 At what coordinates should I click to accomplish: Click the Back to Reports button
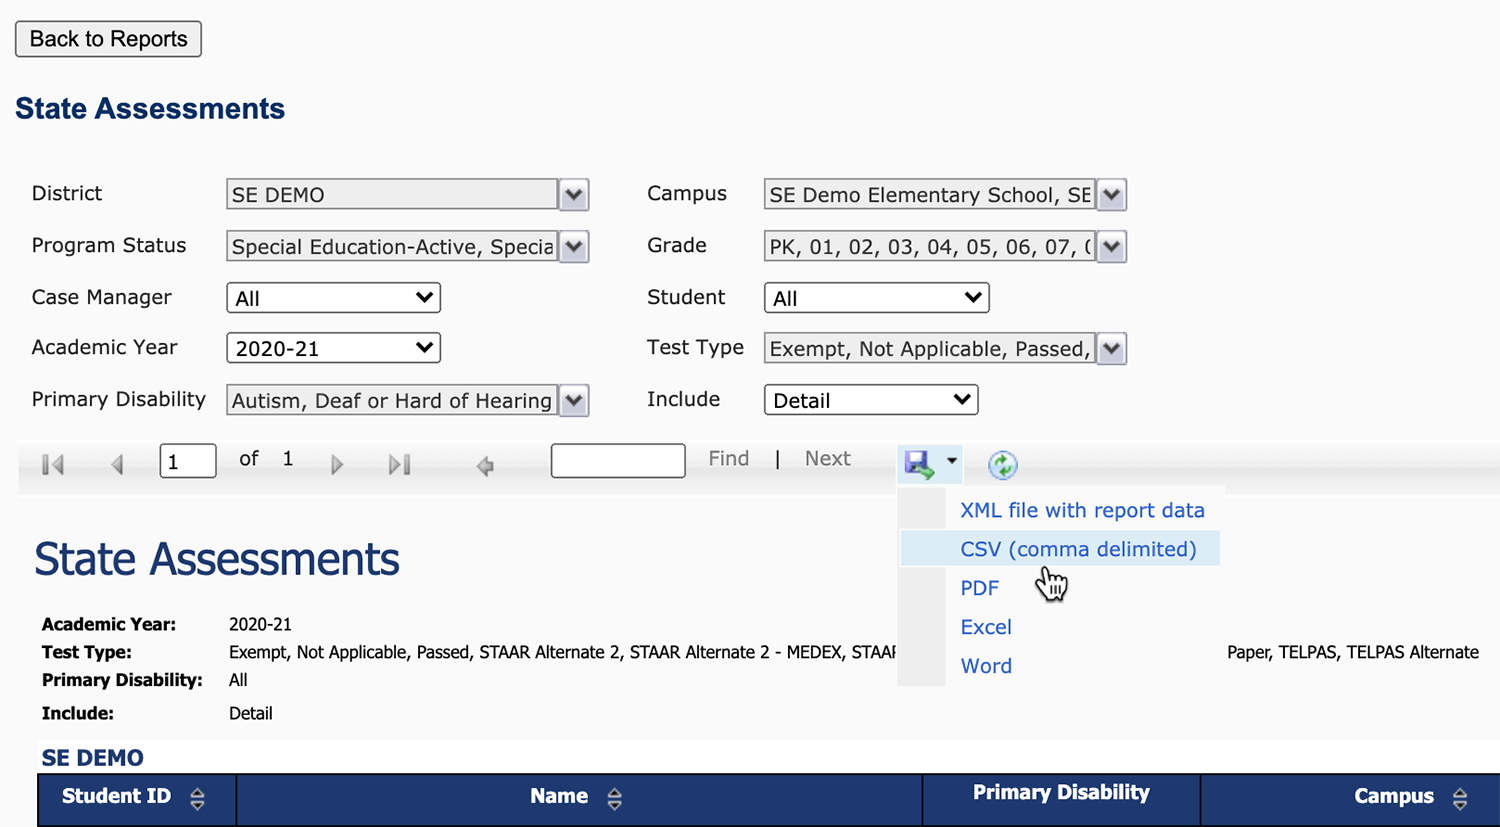click(108, 39)
